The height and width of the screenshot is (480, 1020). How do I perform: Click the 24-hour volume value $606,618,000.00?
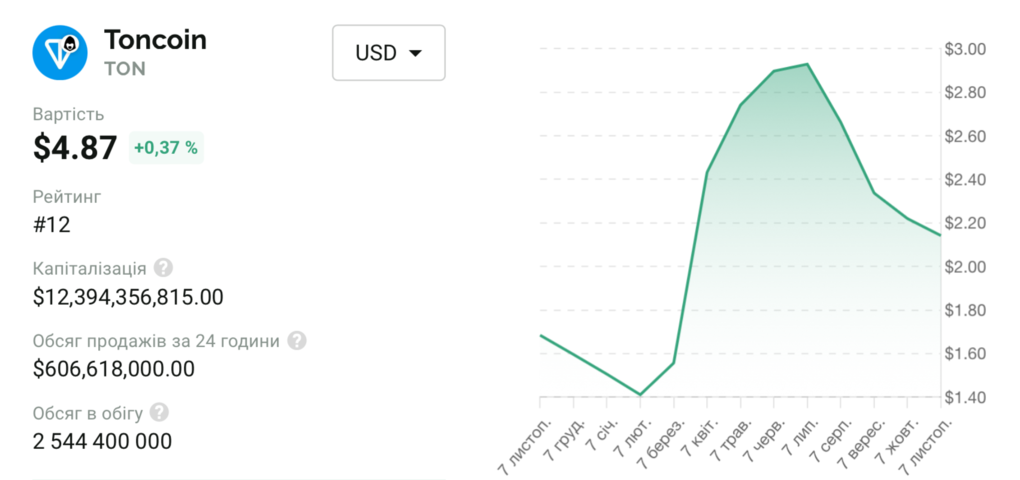tap(113, 369)
